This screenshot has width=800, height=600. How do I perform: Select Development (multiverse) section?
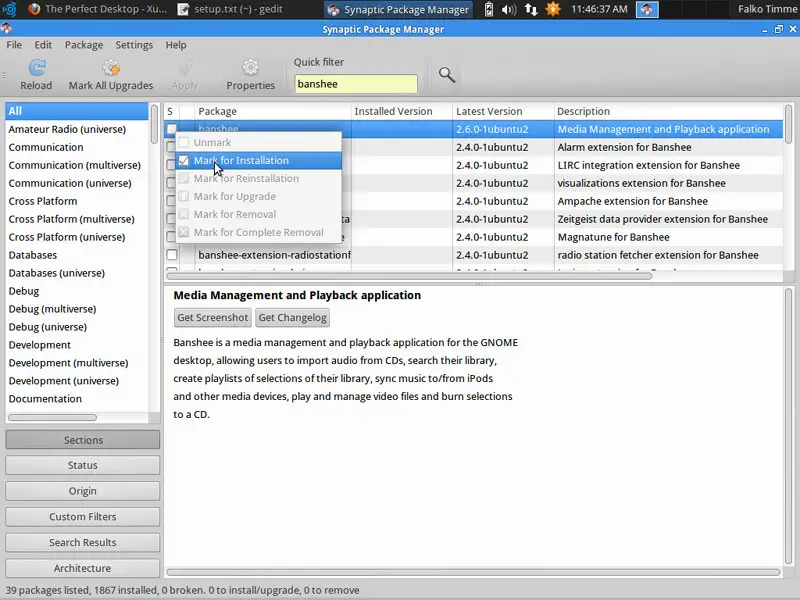[77, 363]
